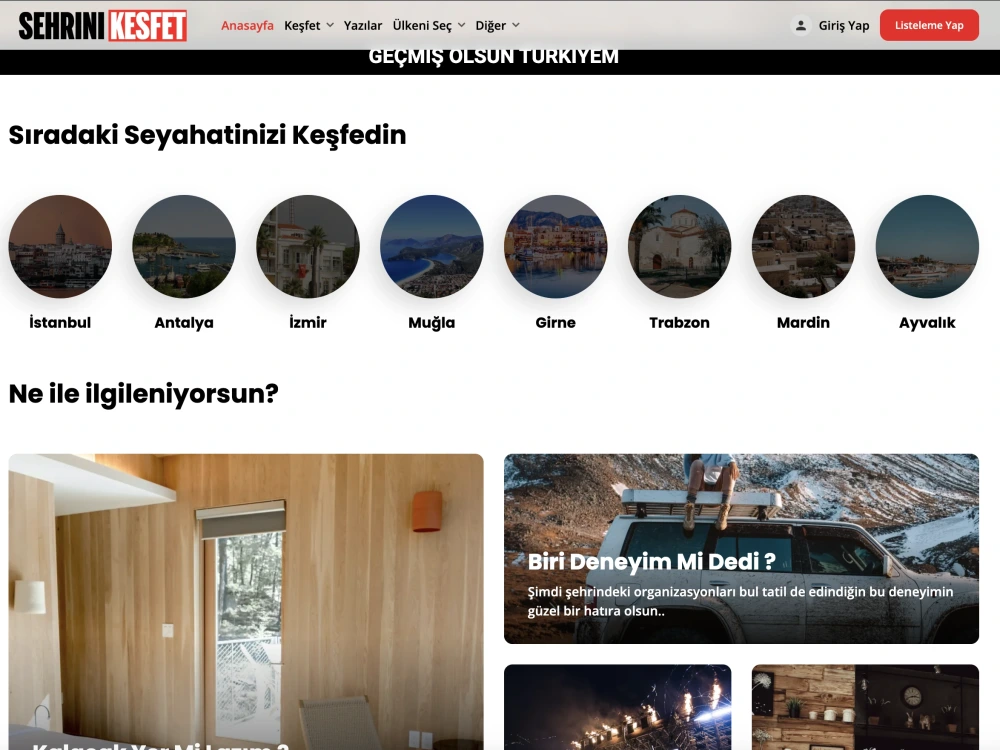
Task: Click the Muğla label text
Action: coord(432,323)
